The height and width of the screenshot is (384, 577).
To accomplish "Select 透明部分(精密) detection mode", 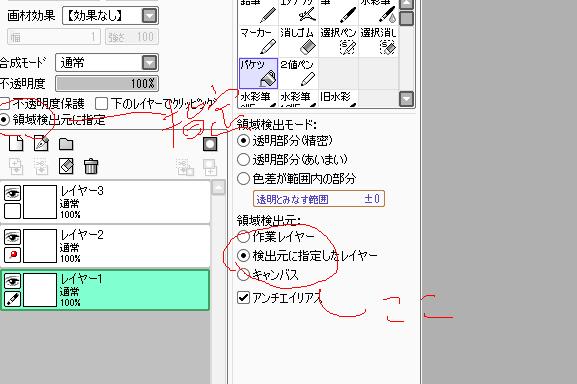I will (x=243, y=141).
